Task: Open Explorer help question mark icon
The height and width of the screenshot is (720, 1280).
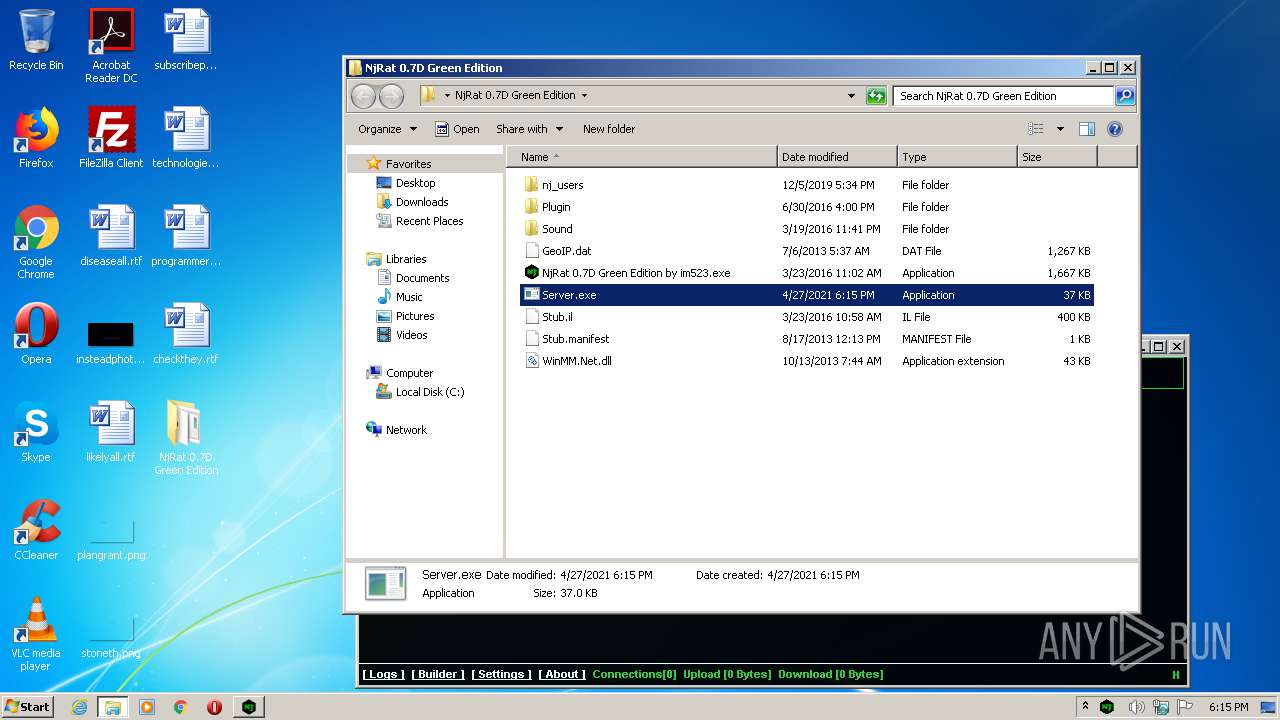Action: [x=1115, y=129]
